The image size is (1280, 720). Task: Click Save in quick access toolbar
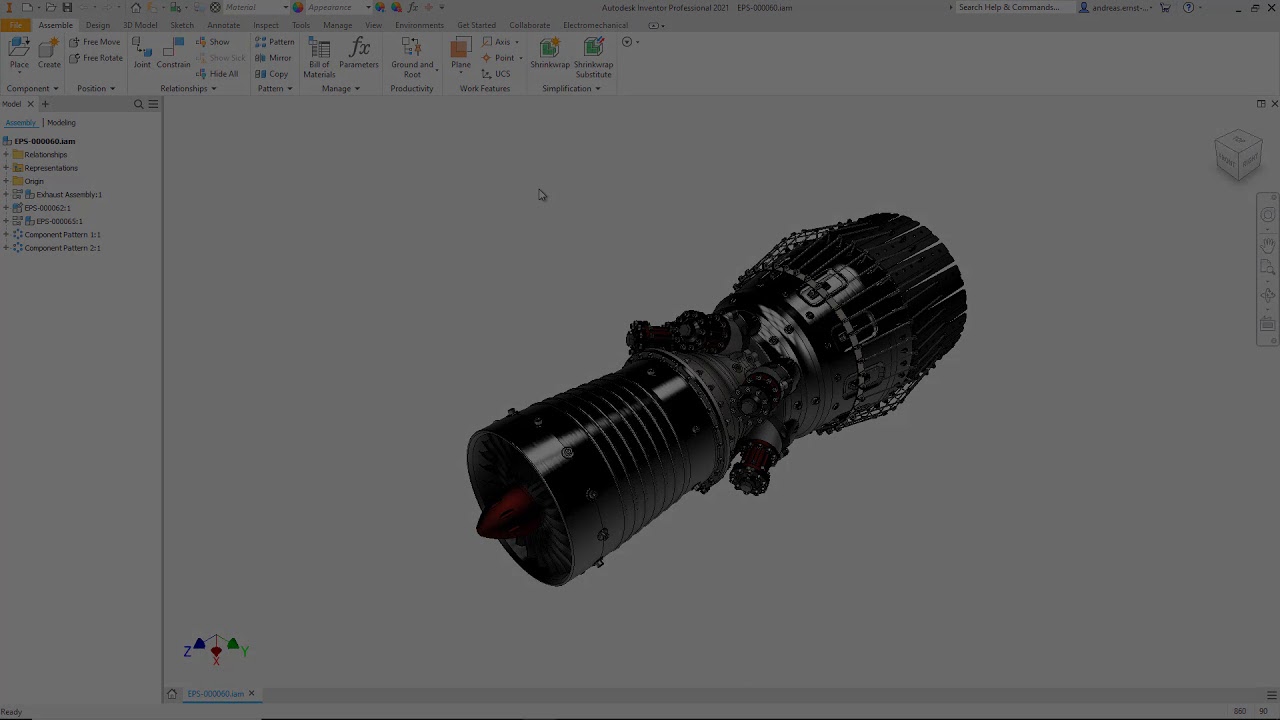click(x=67, y=7)
